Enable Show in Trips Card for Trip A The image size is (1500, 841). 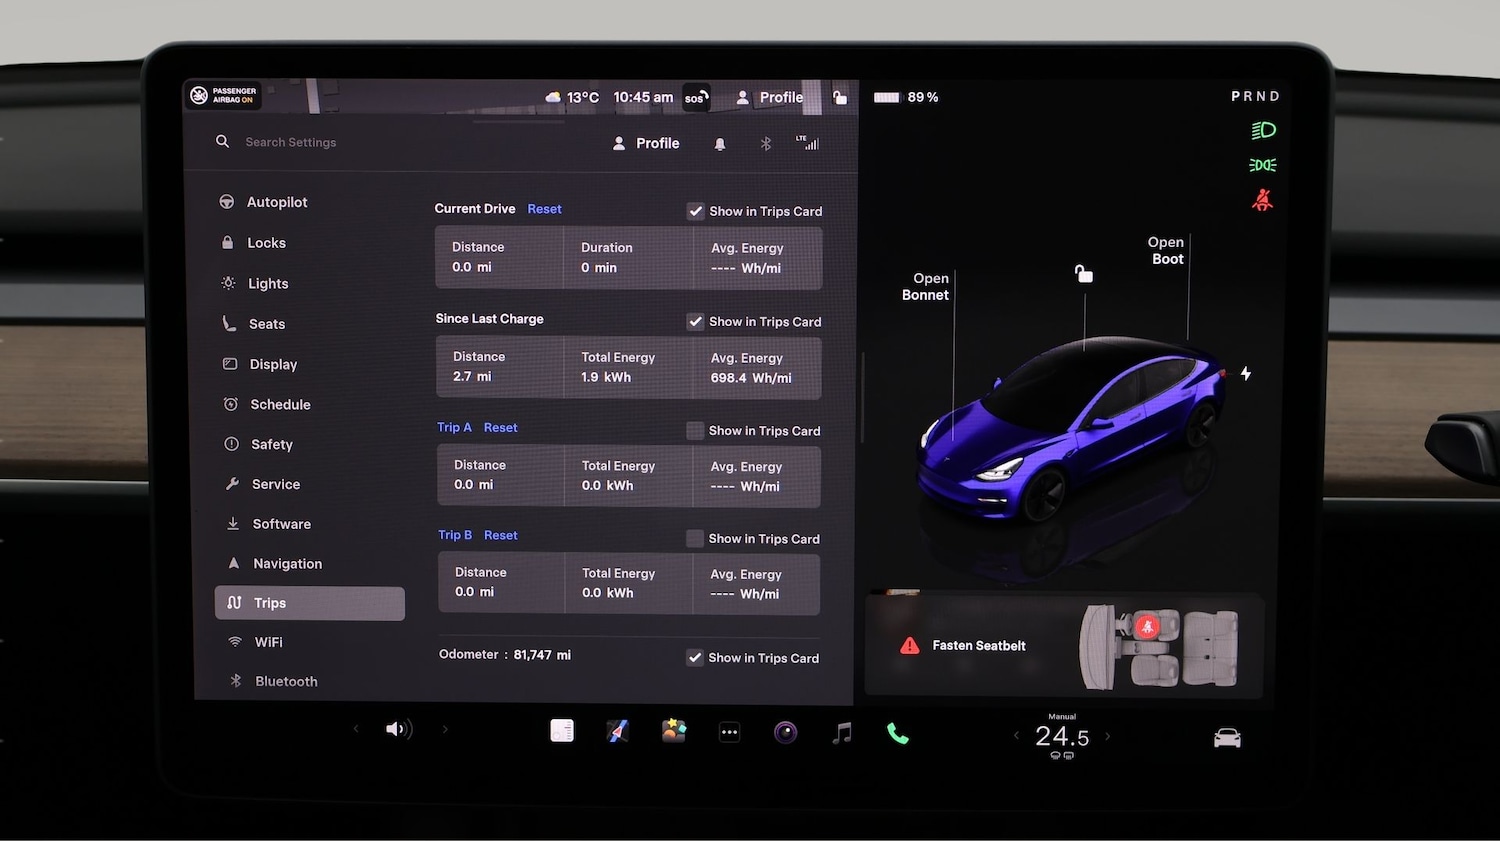[695, 430]
